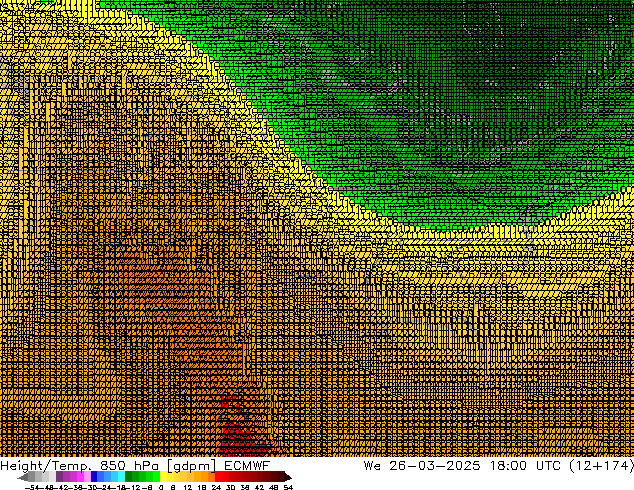Click the dark blue legend swatch above -30
The width and height of the screenshot is (634, 490).
click(94, 476)
